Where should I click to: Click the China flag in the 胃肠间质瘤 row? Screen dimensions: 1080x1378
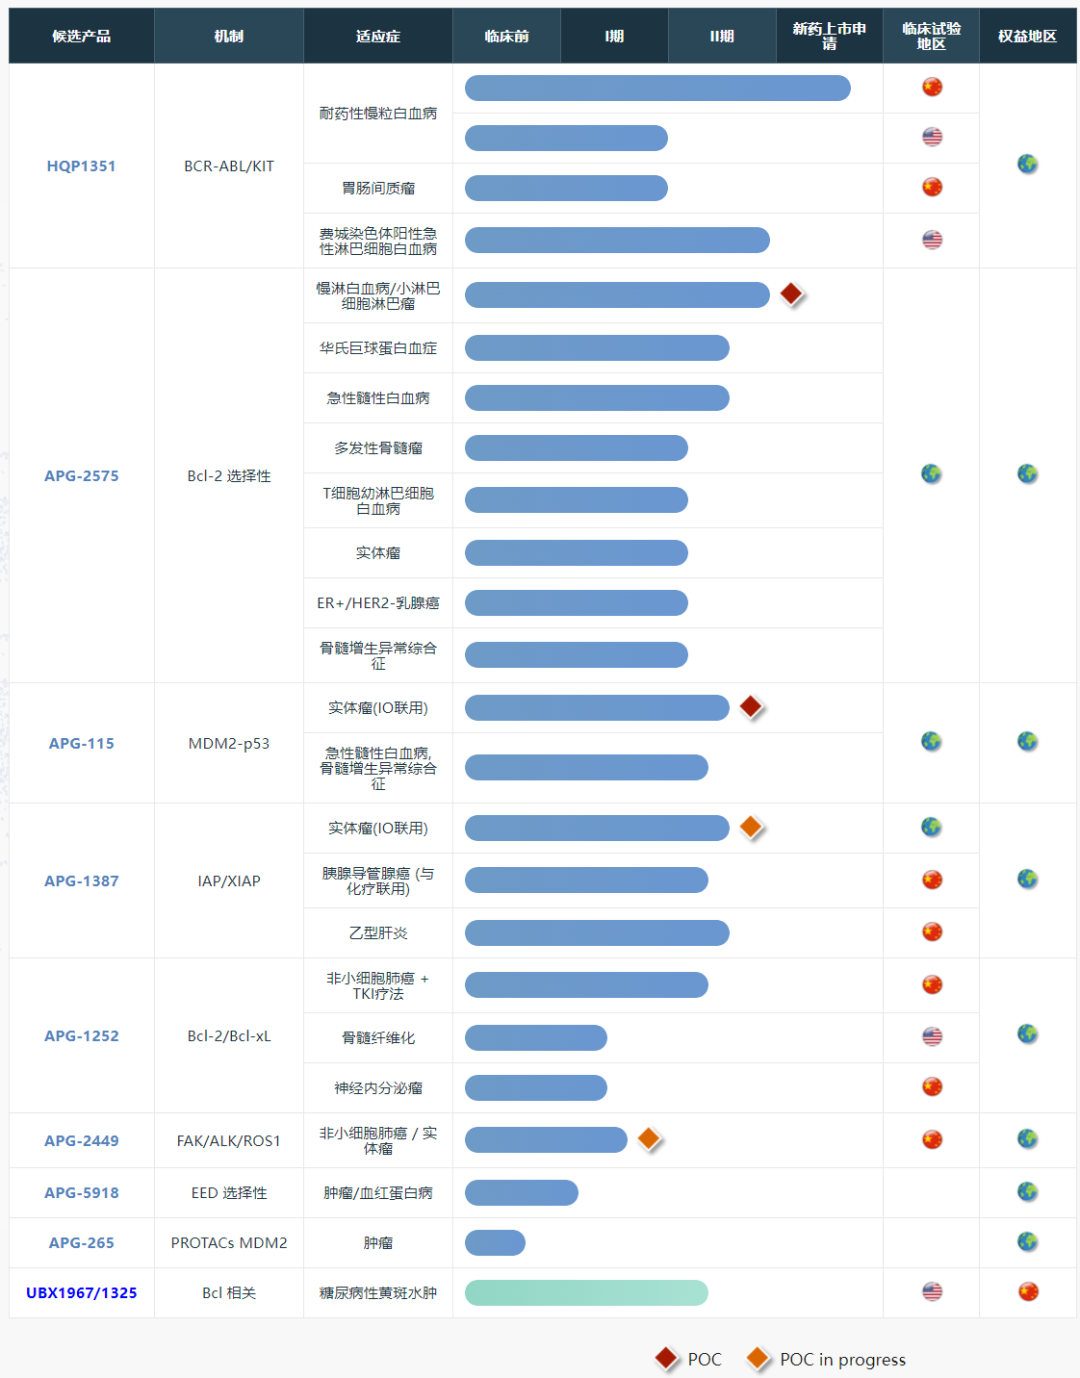coord(932,187)
